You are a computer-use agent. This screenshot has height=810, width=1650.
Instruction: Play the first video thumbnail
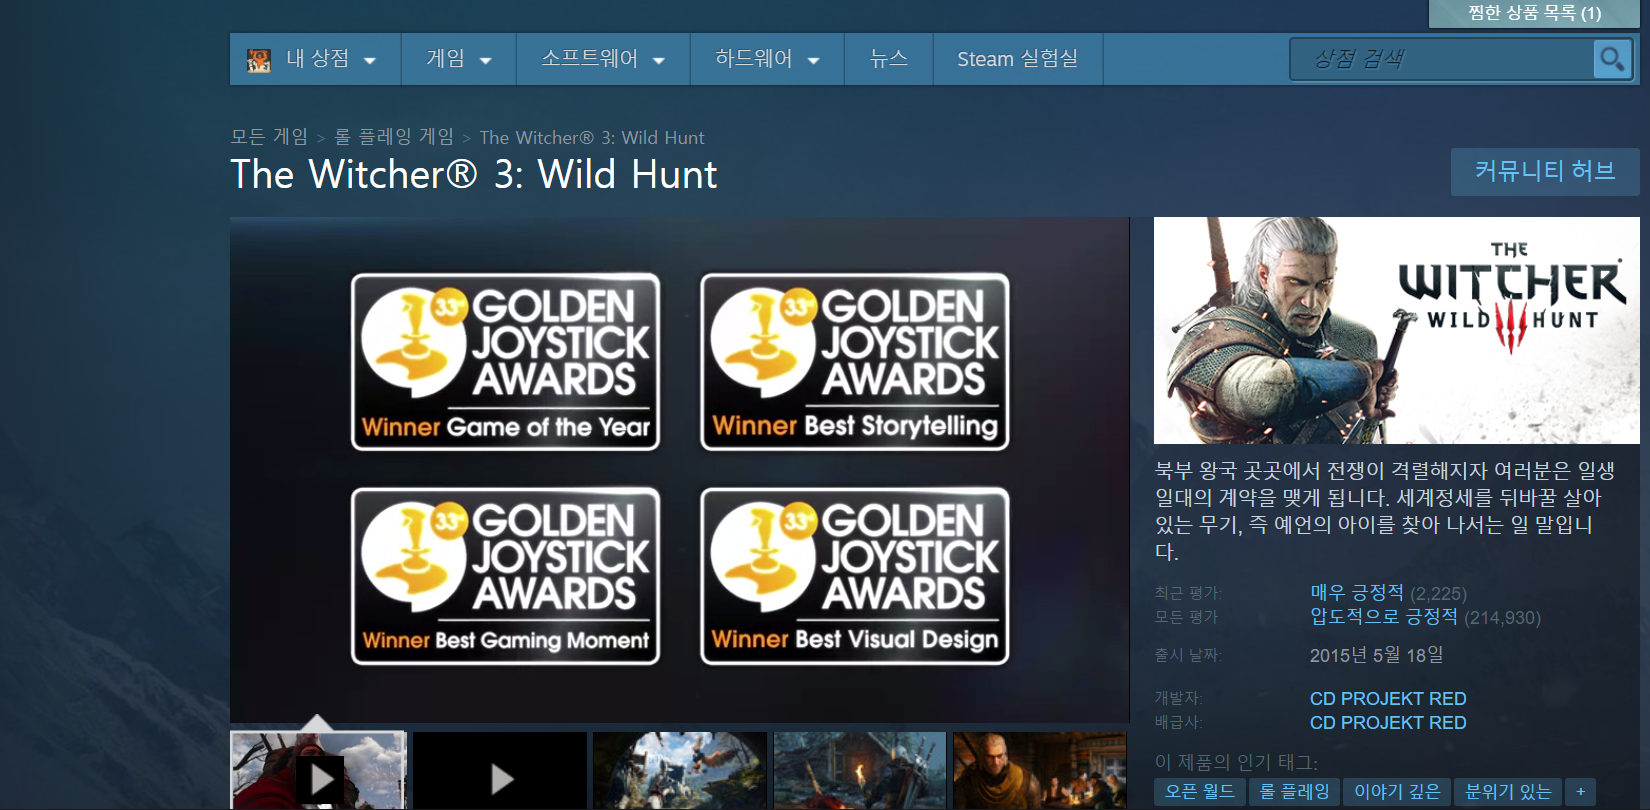tap(319, 776)
